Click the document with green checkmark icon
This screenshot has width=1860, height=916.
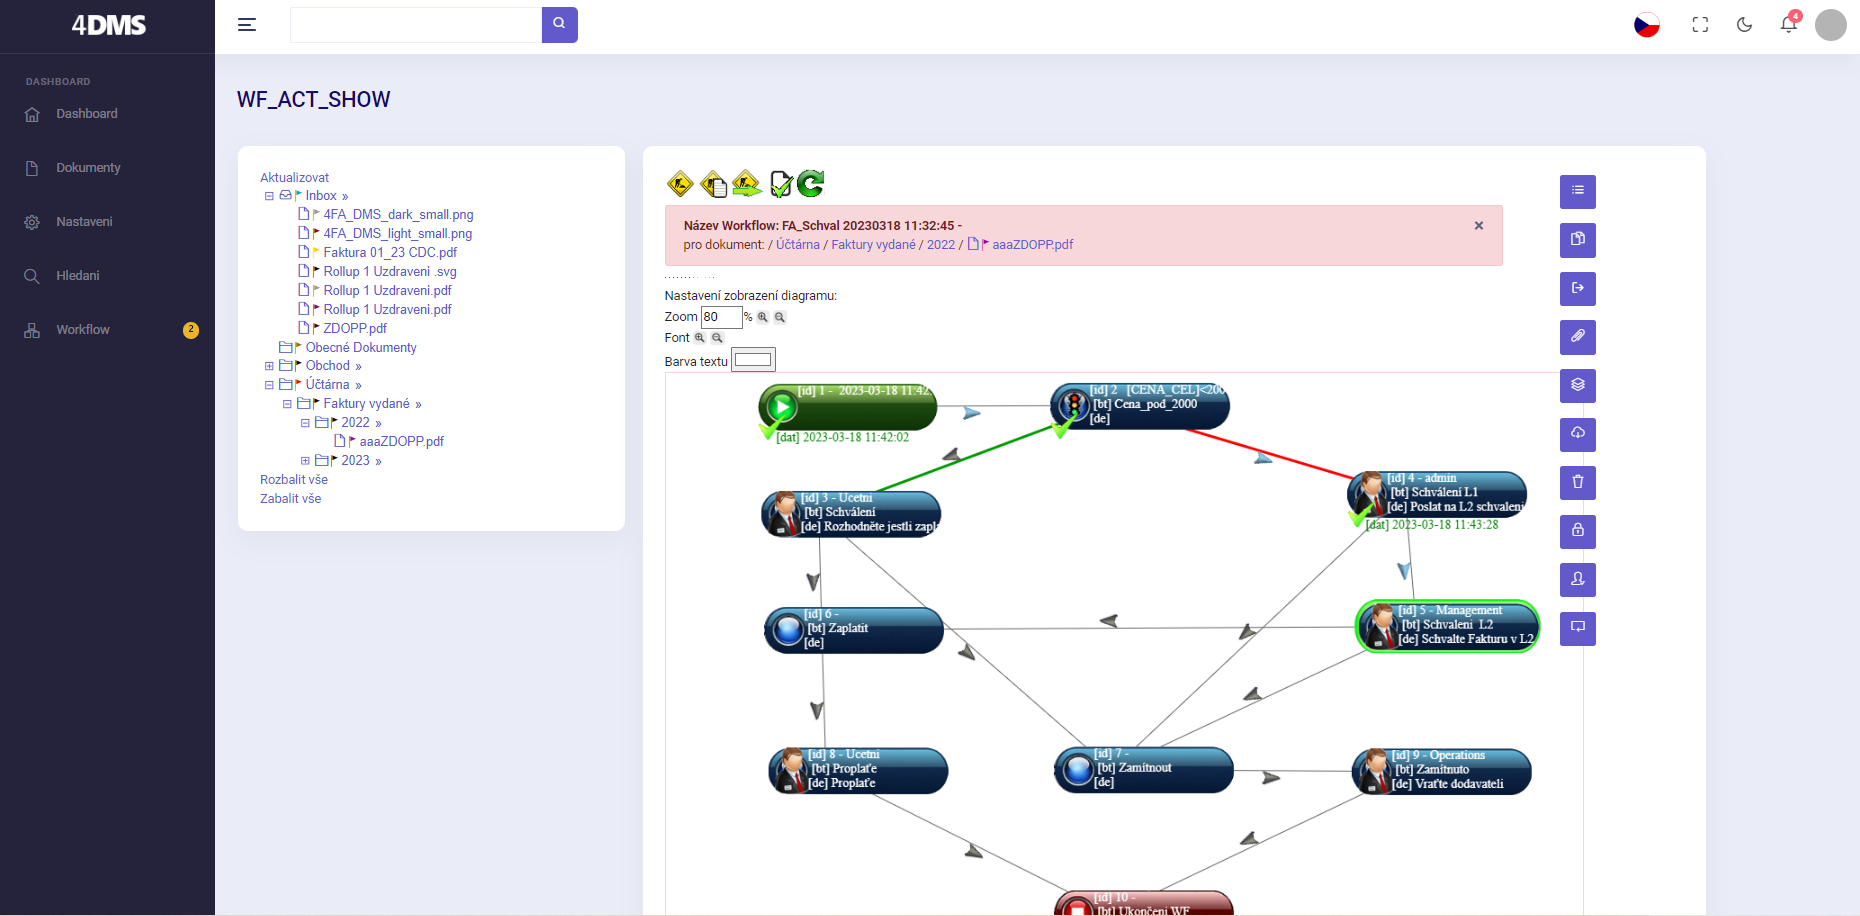[x=781, y=184]
